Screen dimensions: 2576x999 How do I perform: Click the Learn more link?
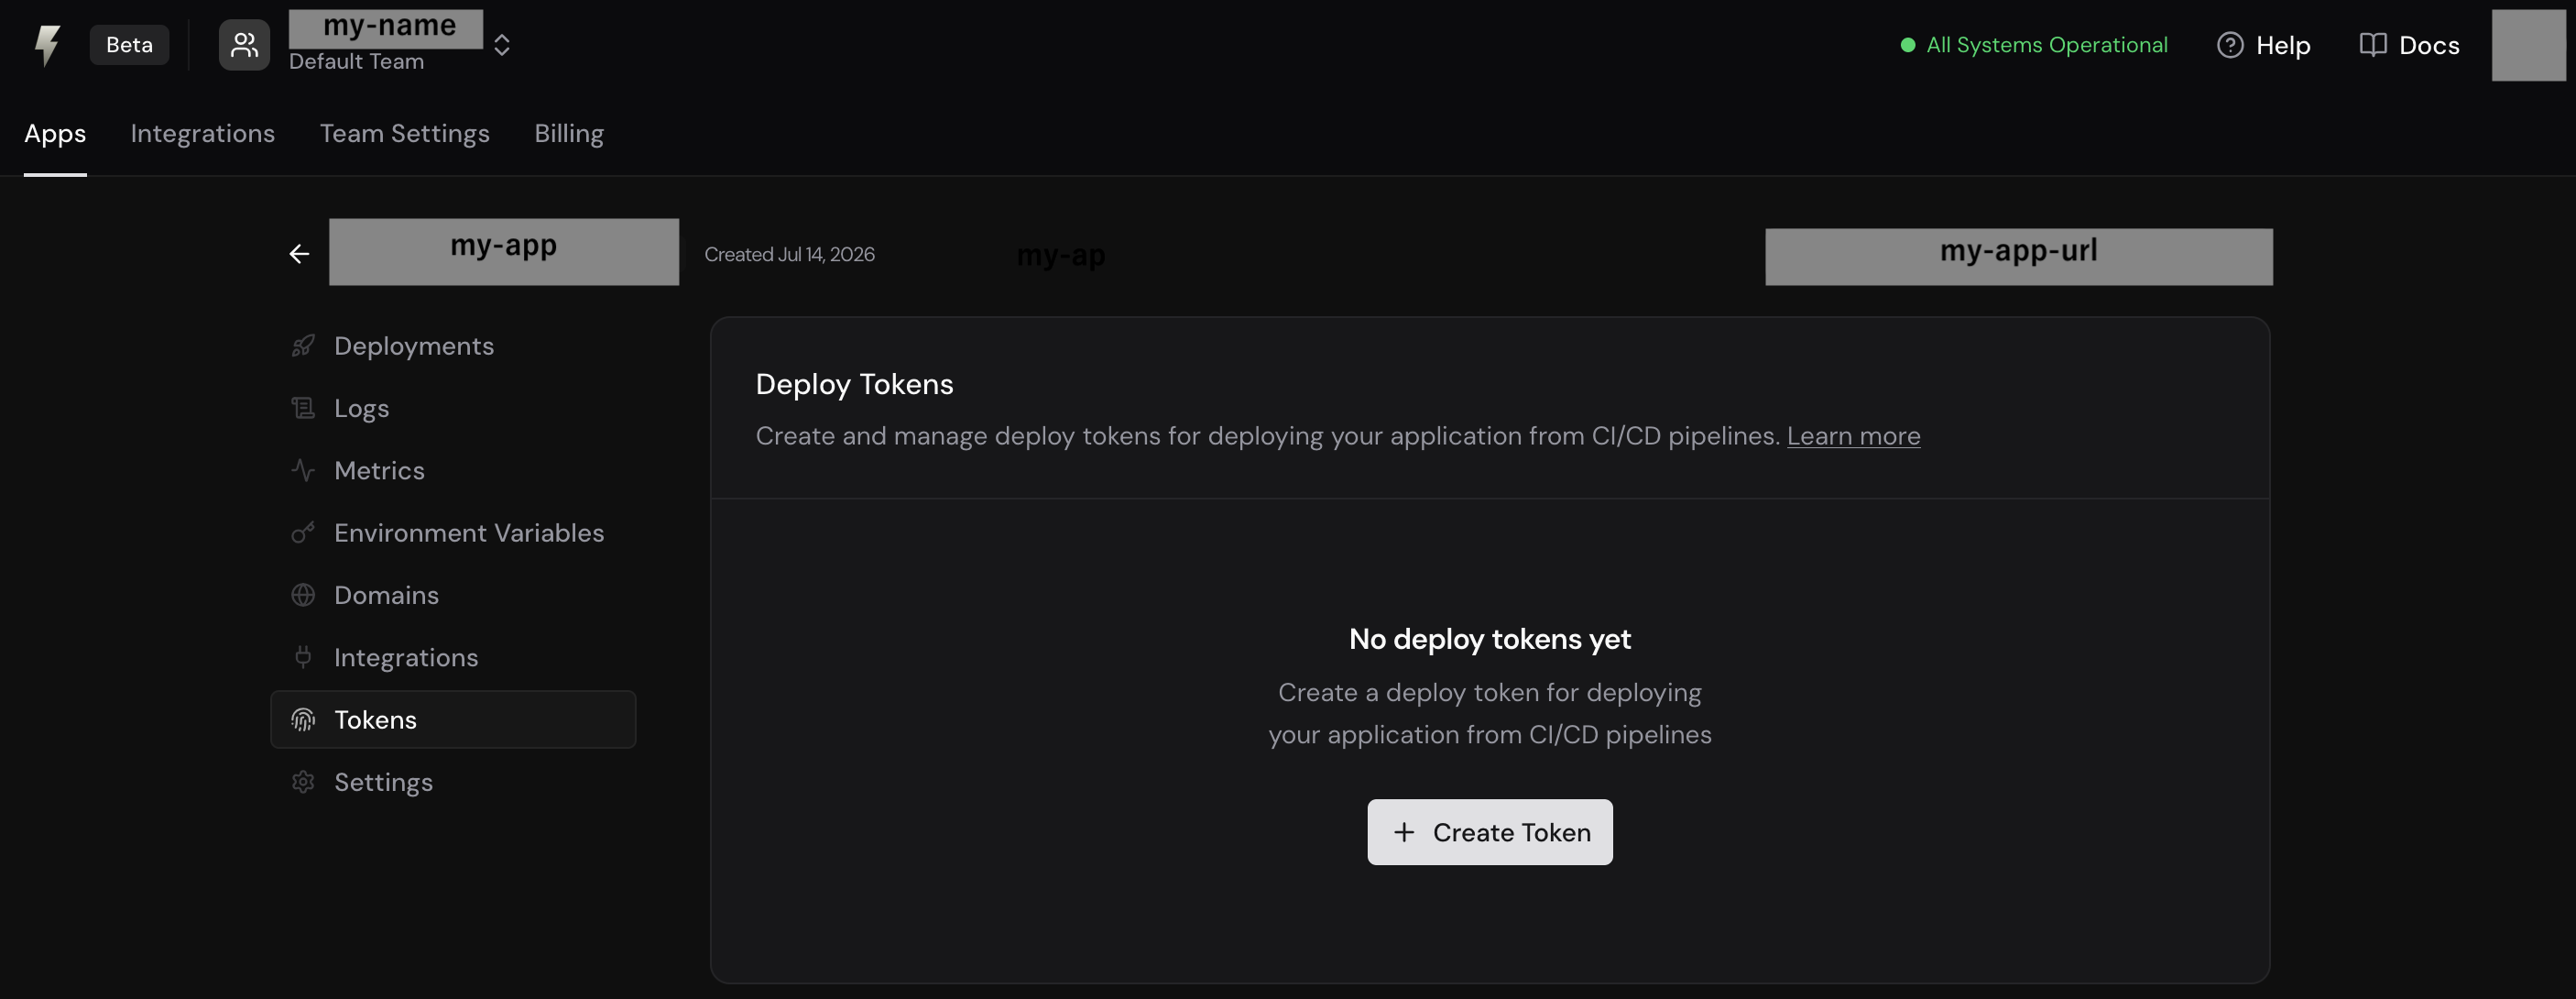[1853, 436]
